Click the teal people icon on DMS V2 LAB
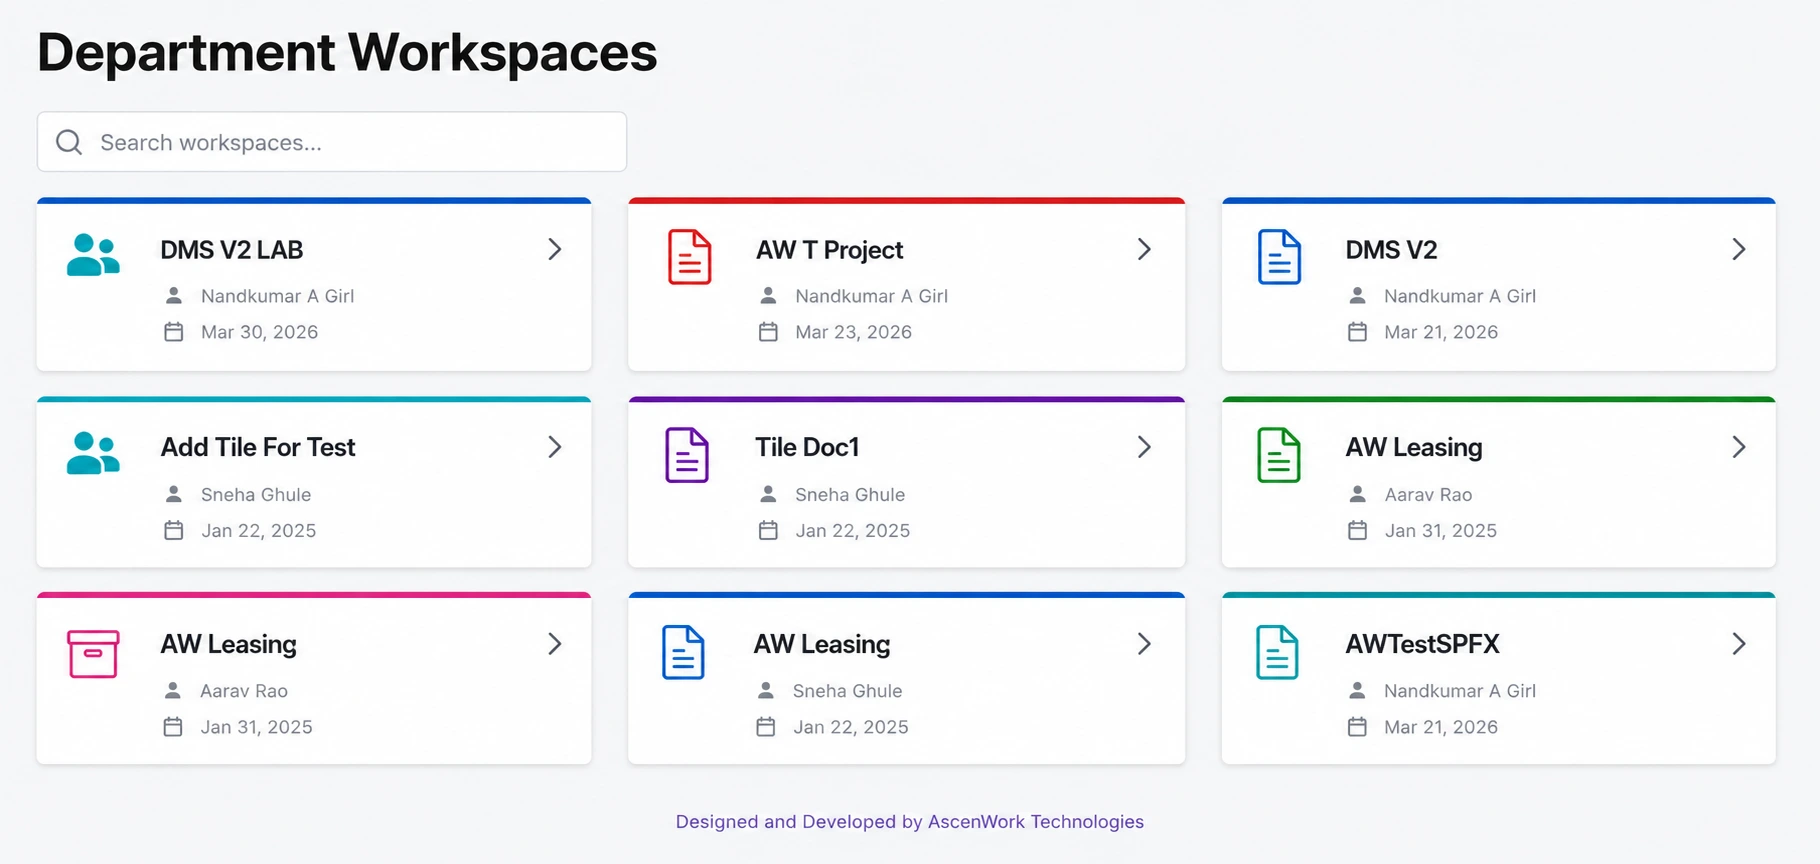 [93, 255]
